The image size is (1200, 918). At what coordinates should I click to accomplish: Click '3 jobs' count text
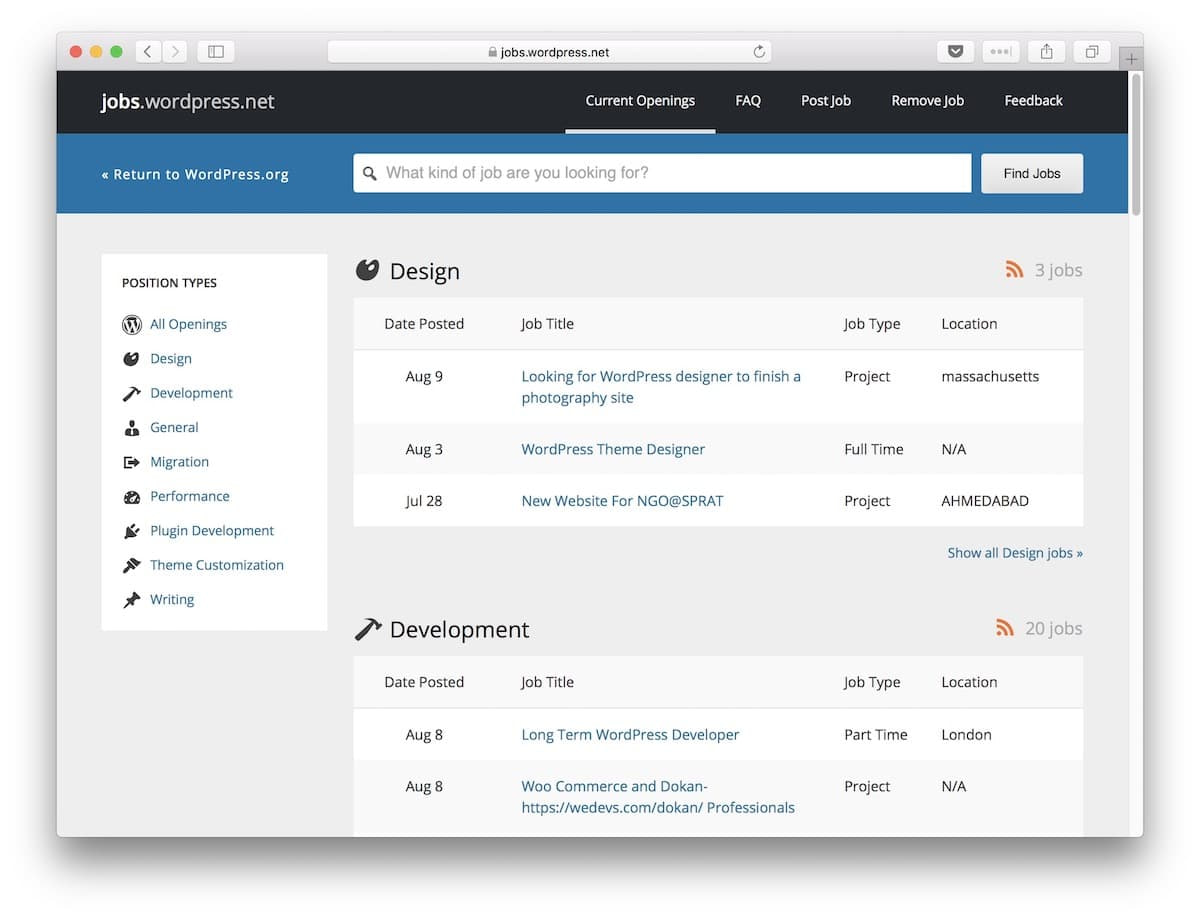[x=1058, y=270]
